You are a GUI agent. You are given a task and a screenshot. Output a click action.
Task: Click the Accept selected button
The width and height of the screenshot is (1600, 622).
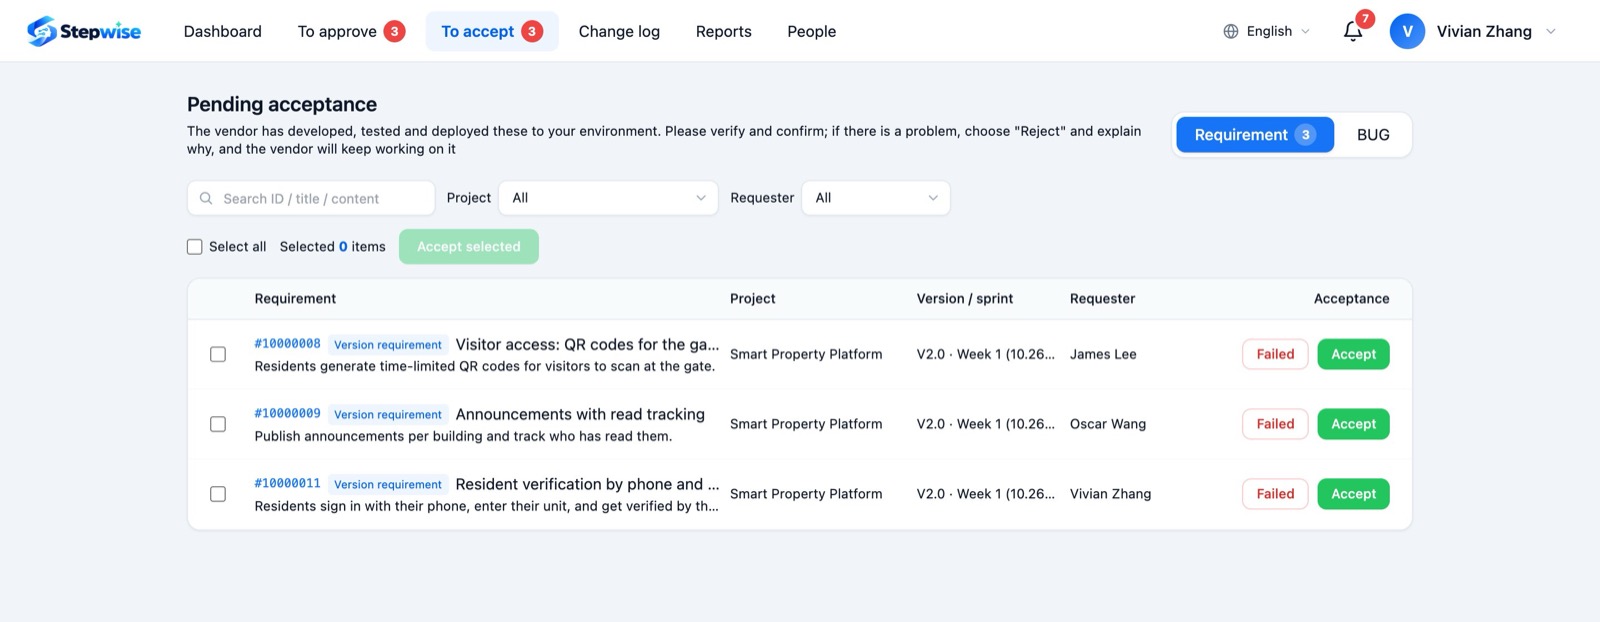tap(469, 247)
